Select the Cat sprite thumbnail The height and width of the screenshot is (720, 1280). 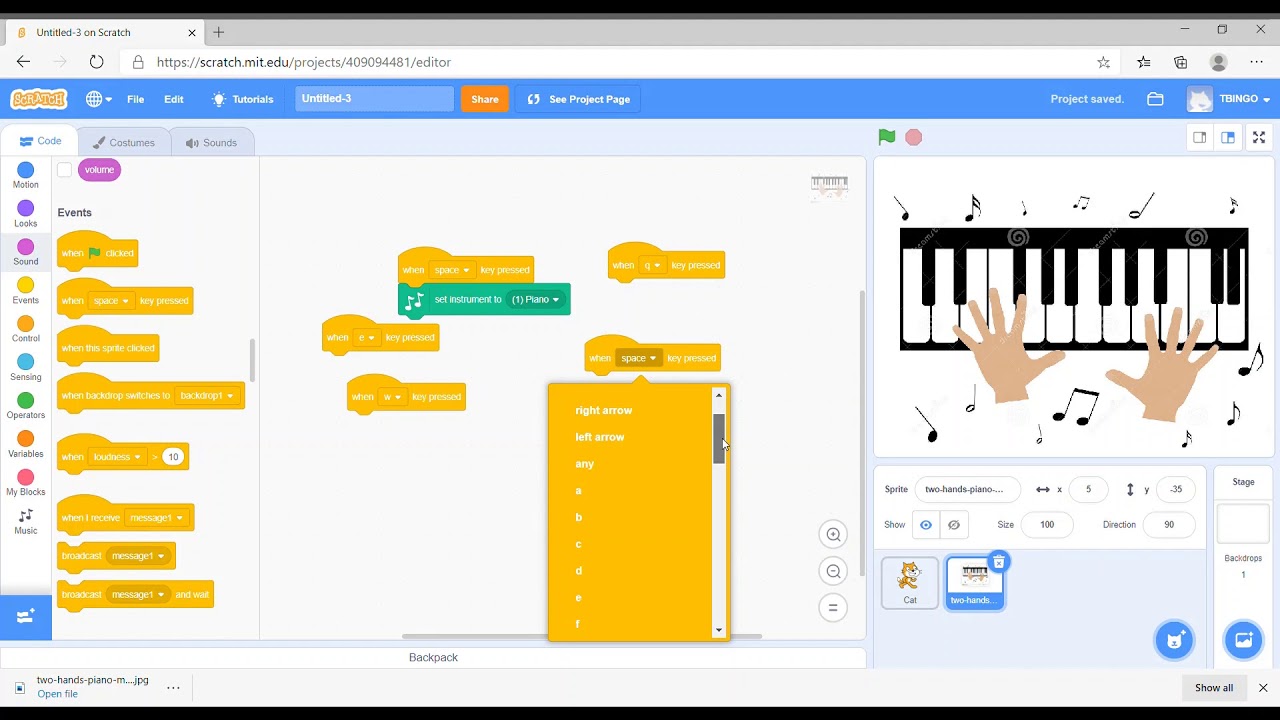(x=910, y=582)
